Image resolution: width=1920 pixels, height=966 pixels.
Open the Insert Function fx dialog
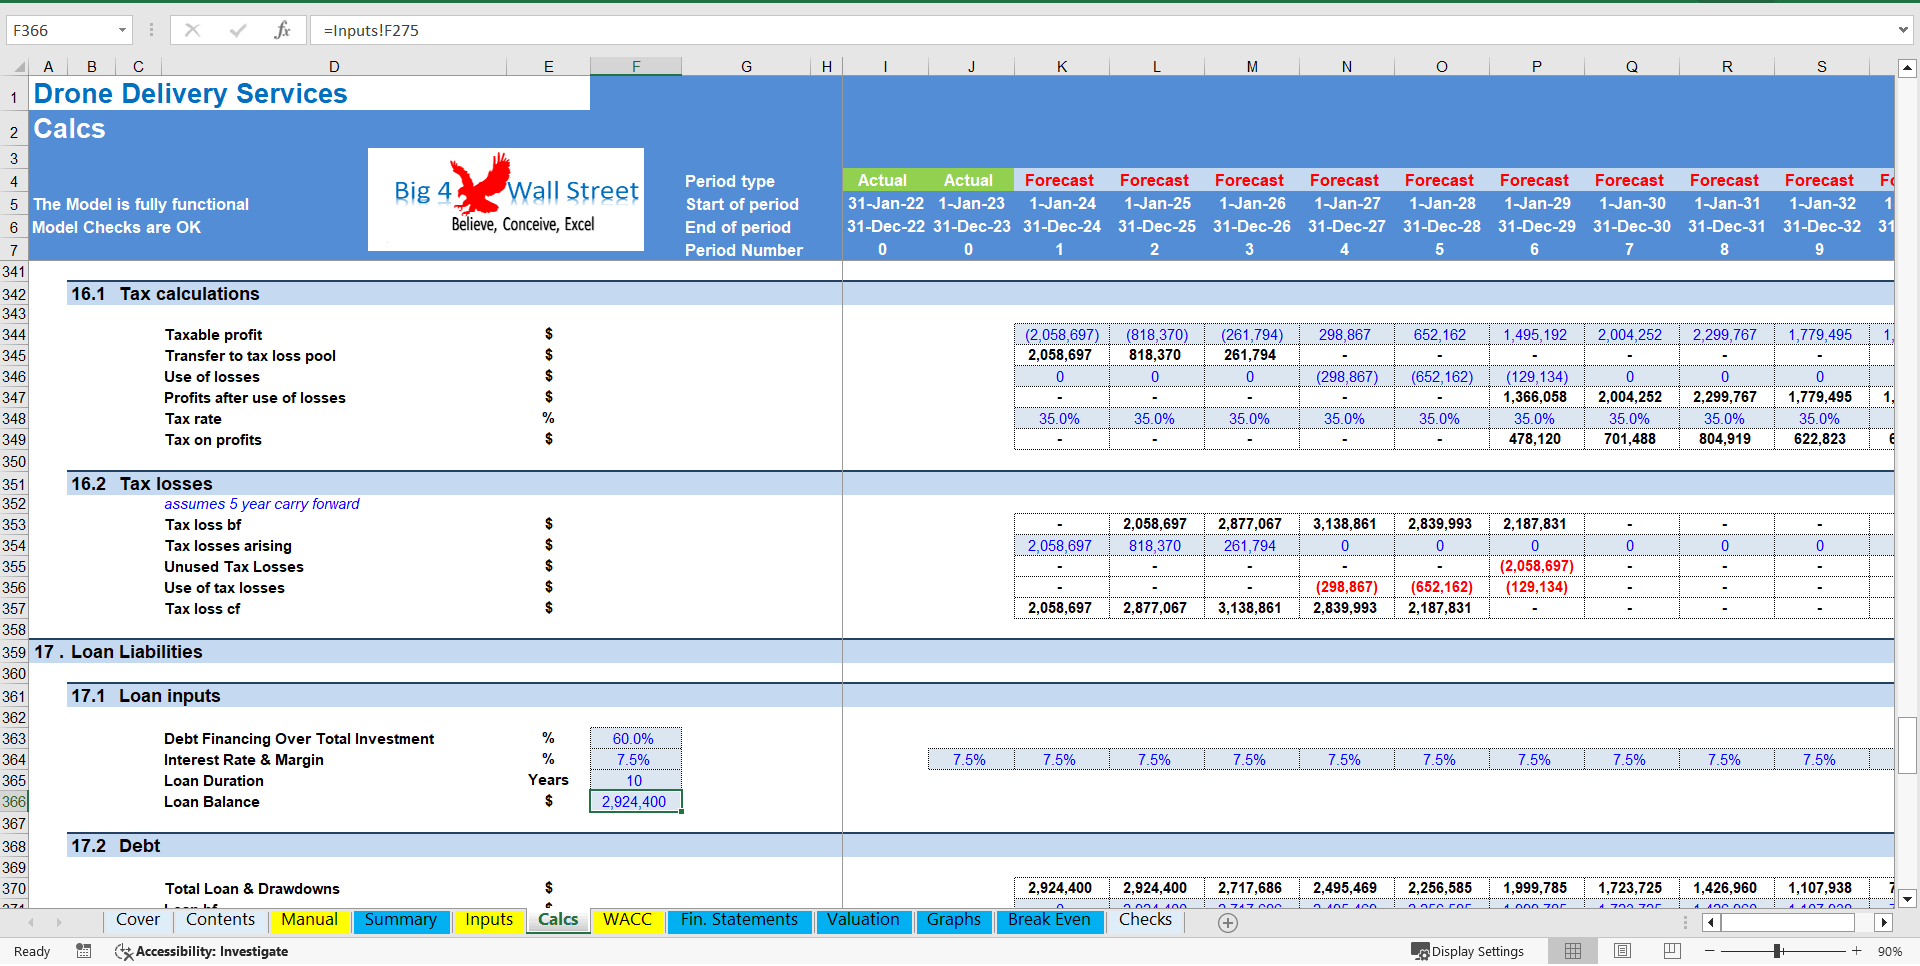(x=282, y=30)
